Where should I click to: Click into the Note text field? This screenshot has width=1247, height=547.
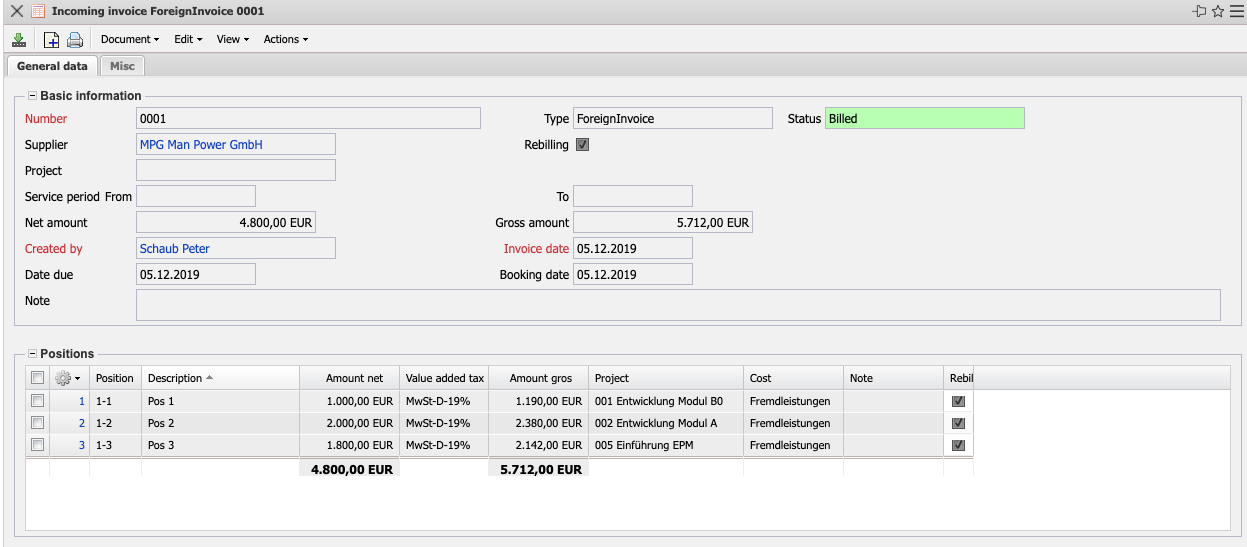677,305
